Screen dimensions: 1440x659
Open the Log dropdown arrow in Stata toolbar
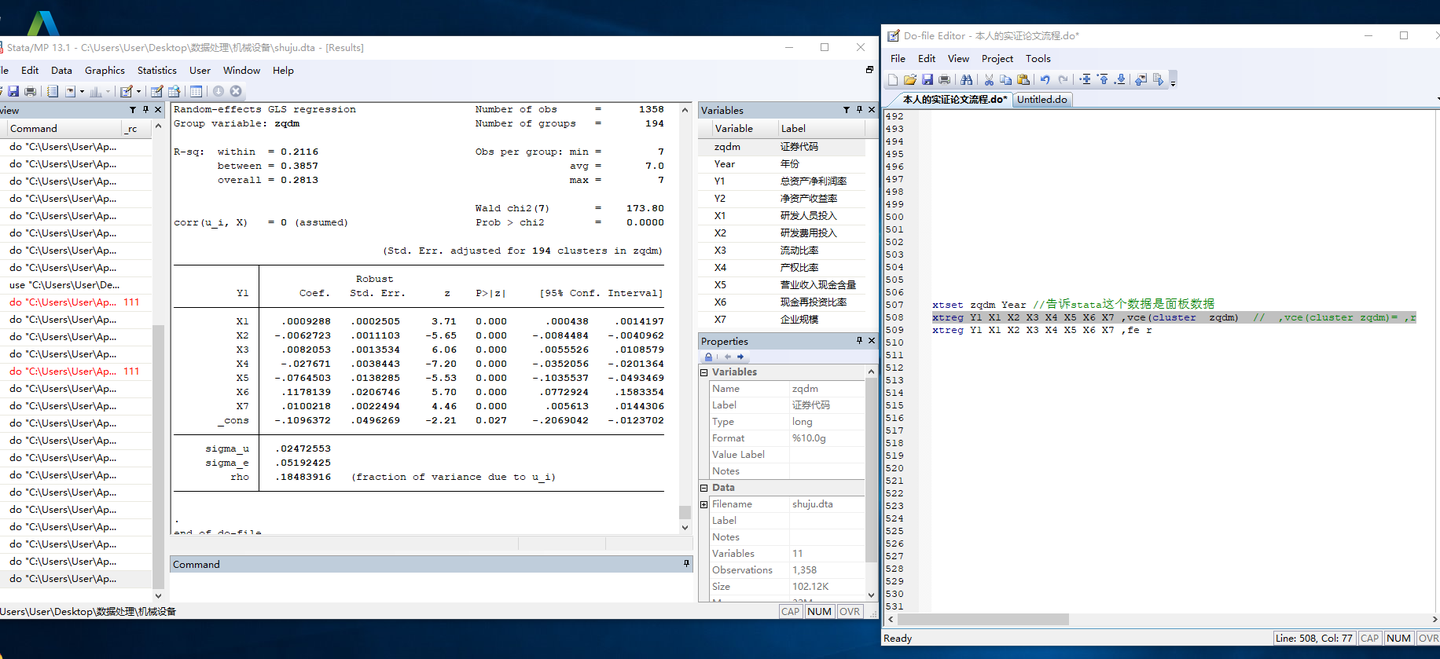tap(81, 91)
